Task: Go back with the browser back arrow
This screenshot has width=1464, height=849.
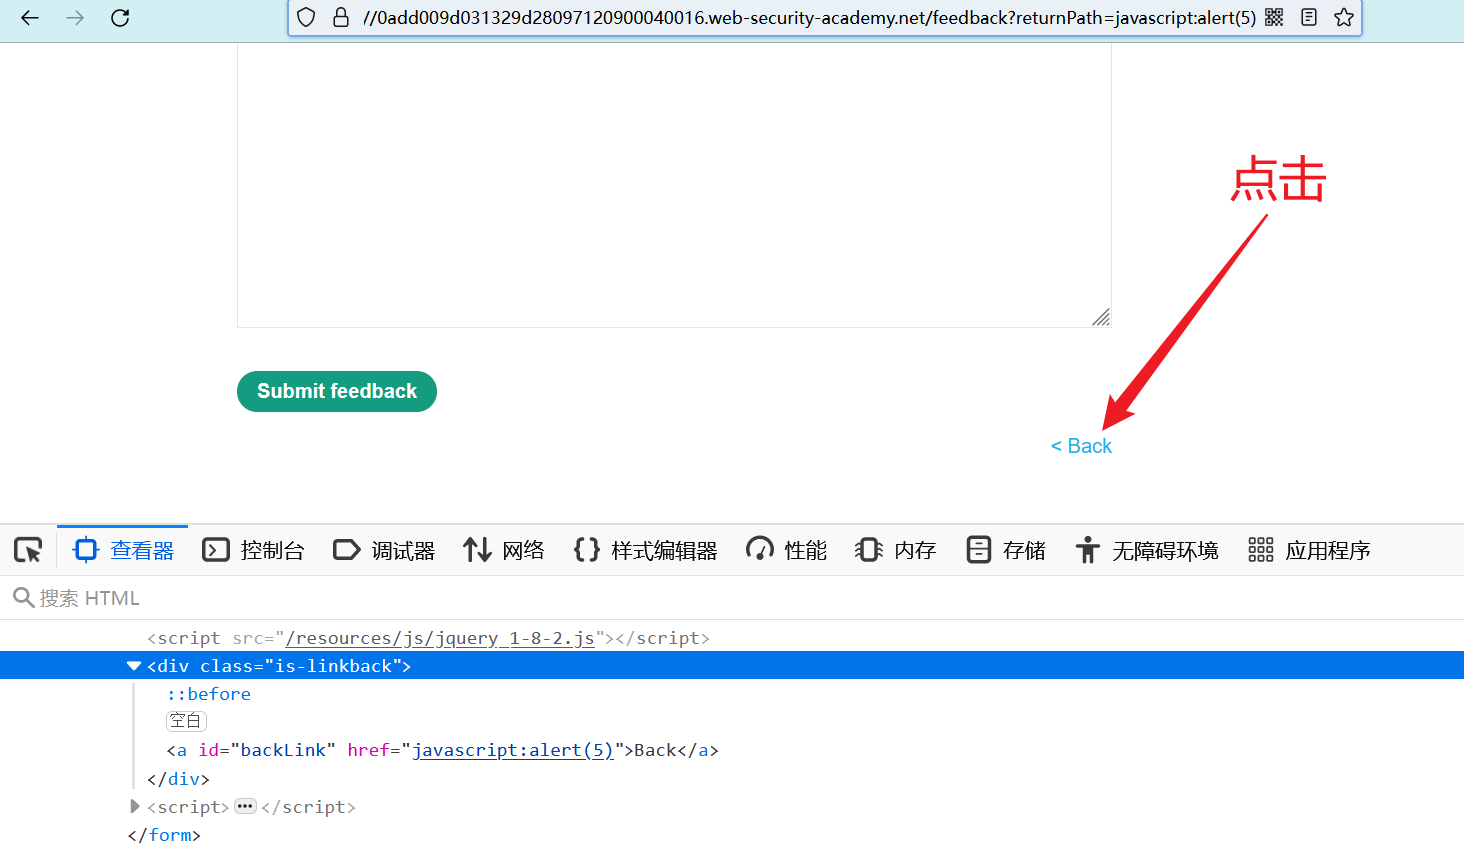Action: [30, 18]
